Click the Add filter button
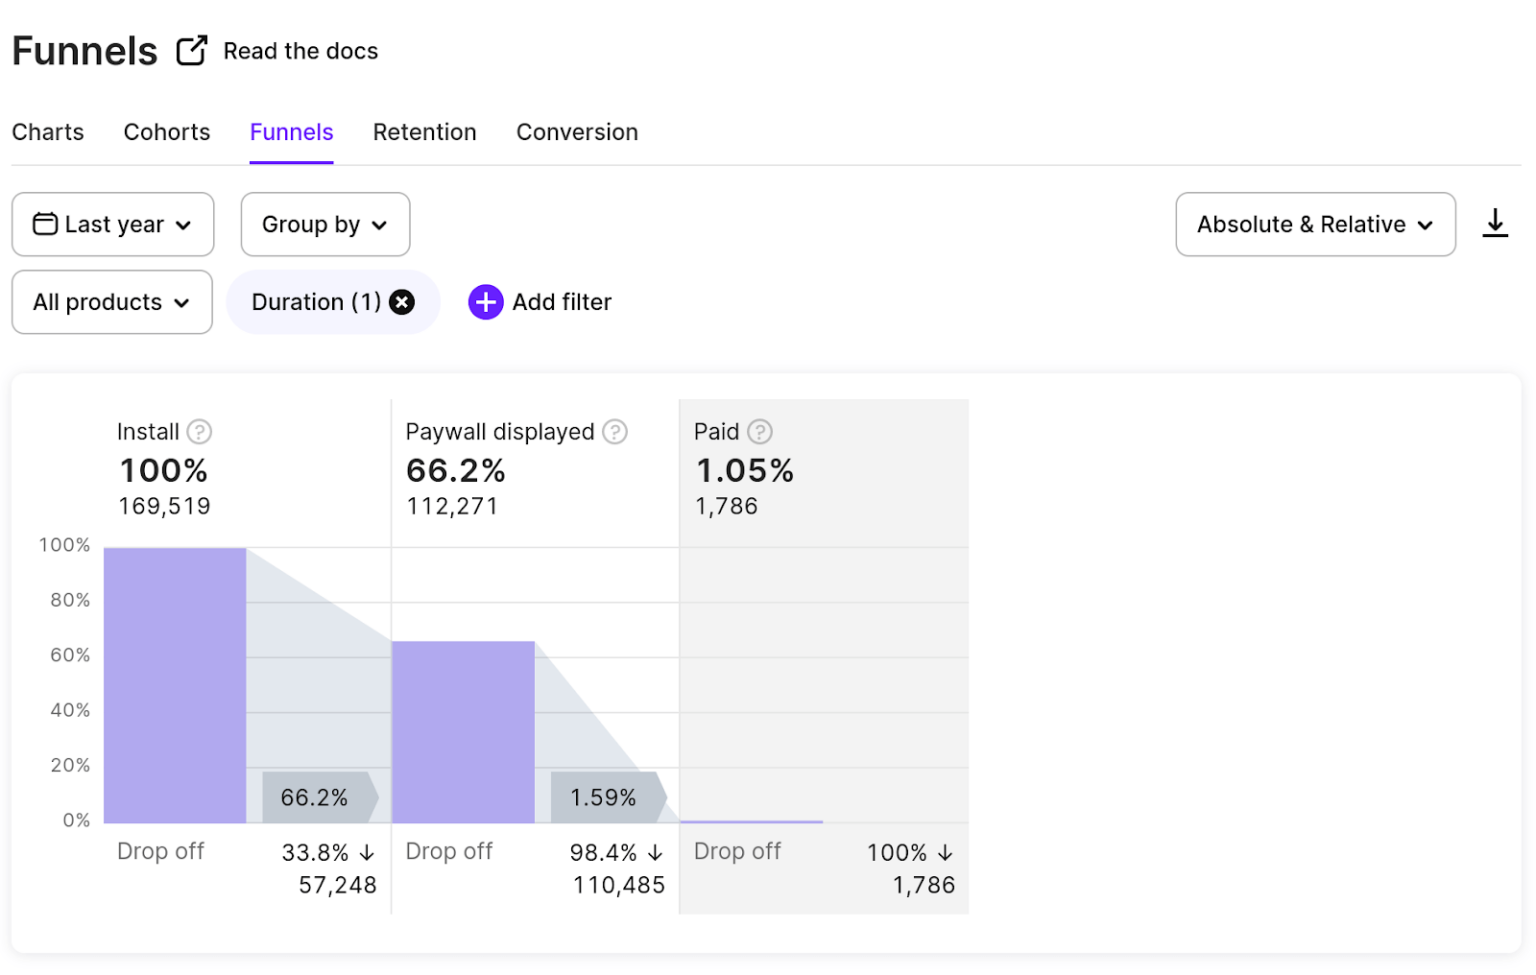 pyautogui.click(x=561, y=301)
